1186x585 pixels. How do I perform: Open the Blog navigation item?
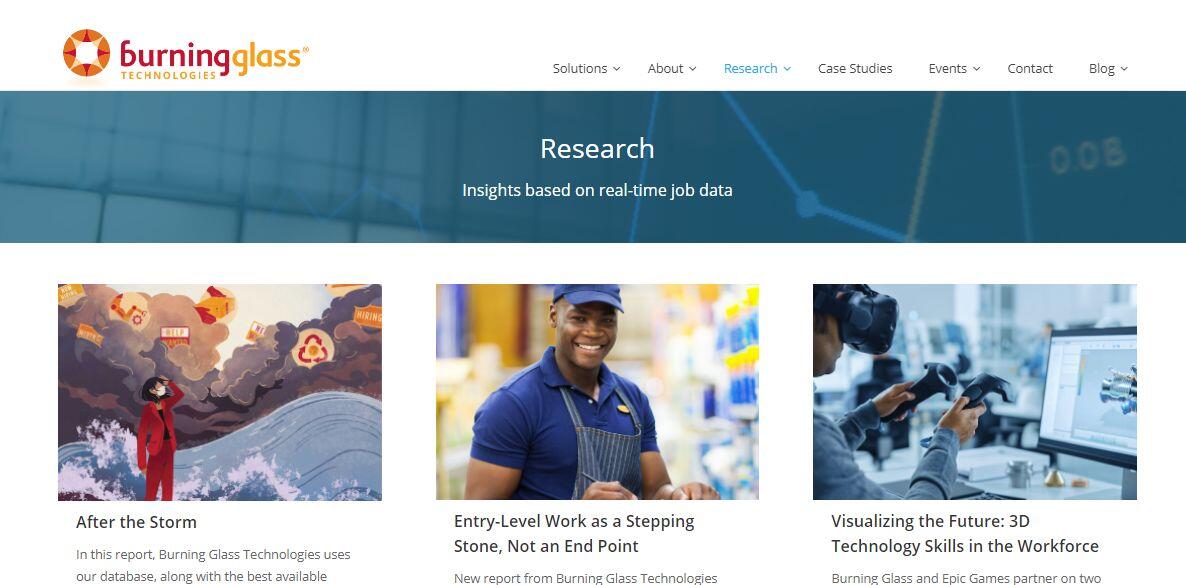tap(1101, 68)
